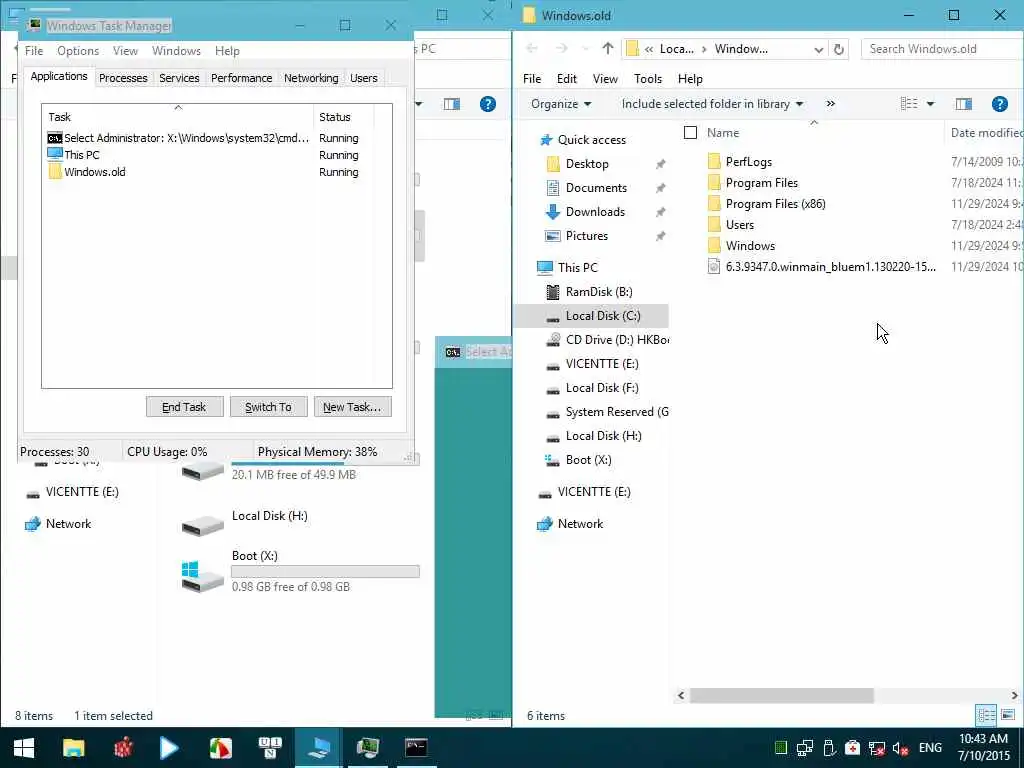
Task: Open the Users tab in Task Manager
Action: [363, 78]
